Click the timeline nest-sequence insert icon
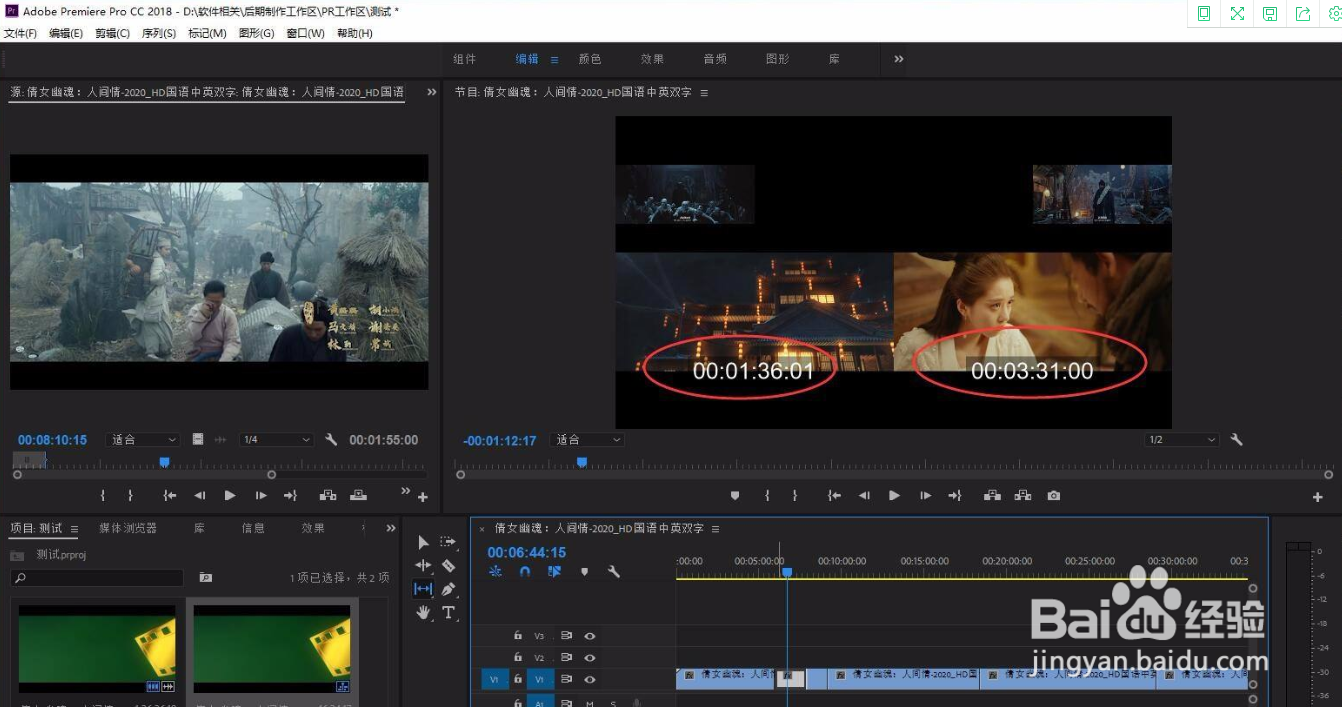Image resolution: width=1342 pixels, height=707 pixels. (x=496, y=572)
